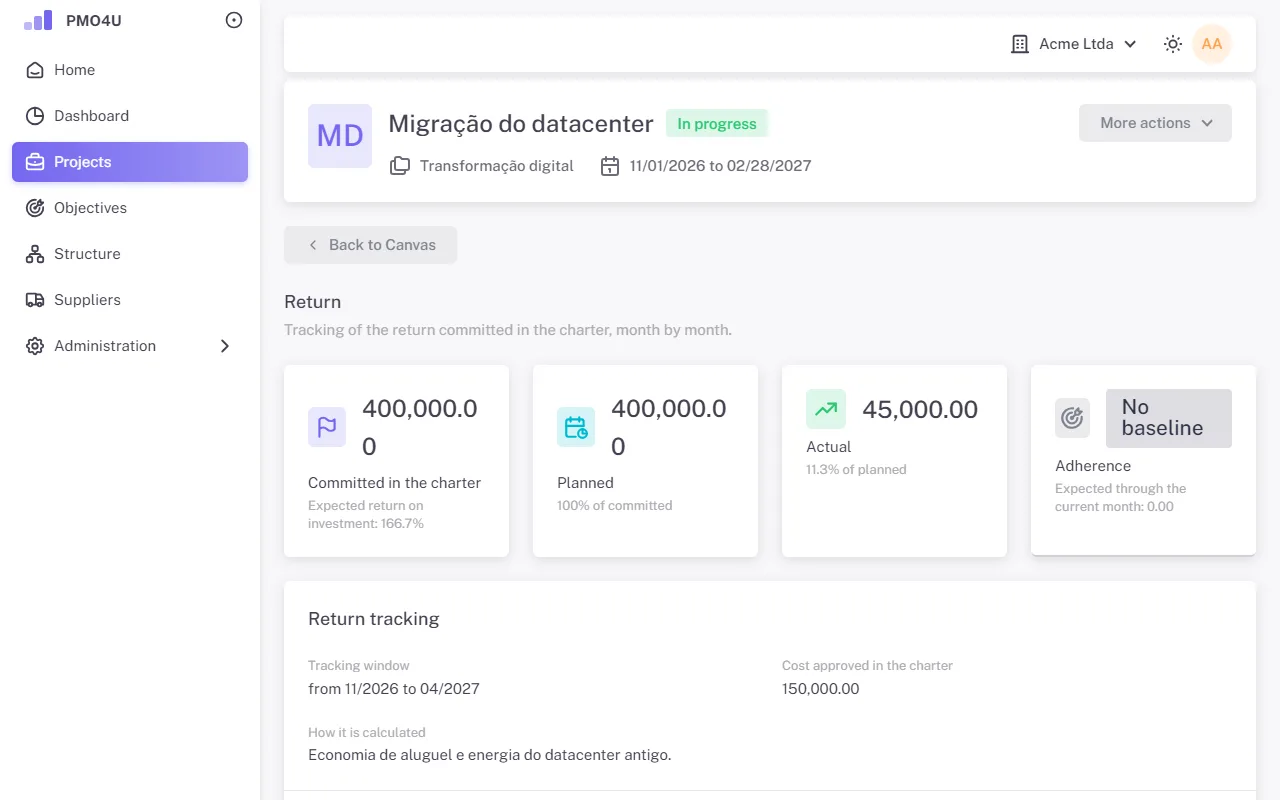This screenshot has height=800, width=1280.
Task: Click the Structure hierarchy icon
Action: [35, 254]
